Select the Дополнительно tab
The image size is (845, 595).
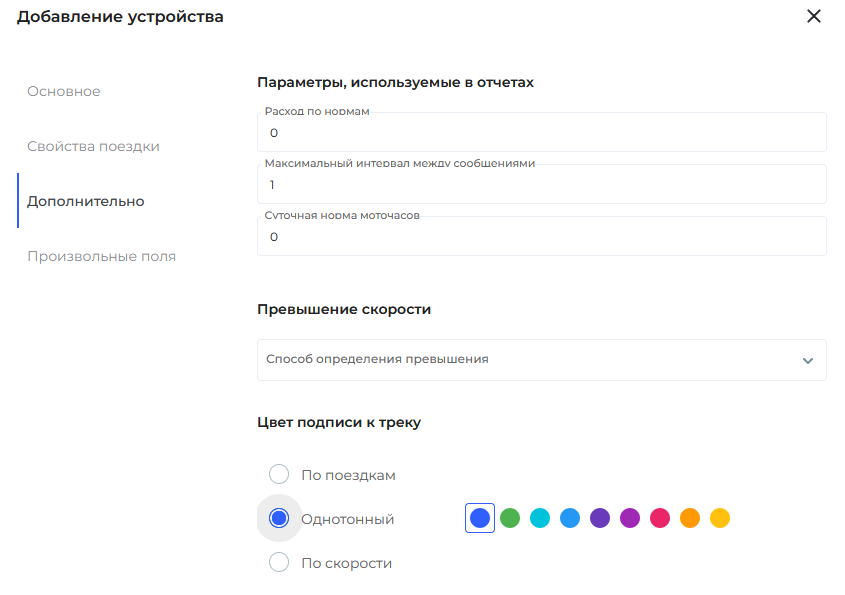86,201
